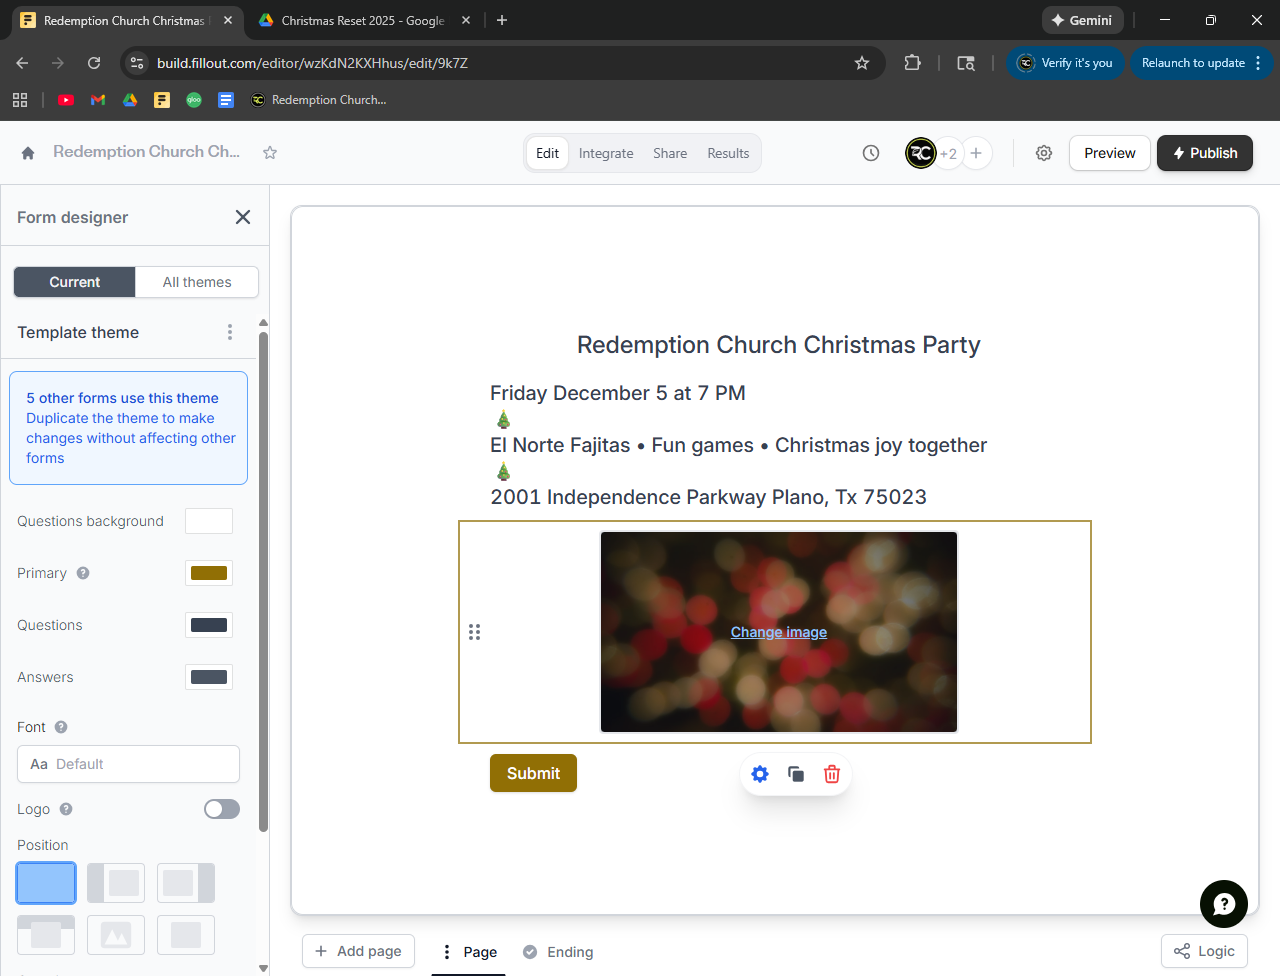This screenshot has width=1280, height=976.
Task: Open help chat bubble
Action: (1223, 904)
